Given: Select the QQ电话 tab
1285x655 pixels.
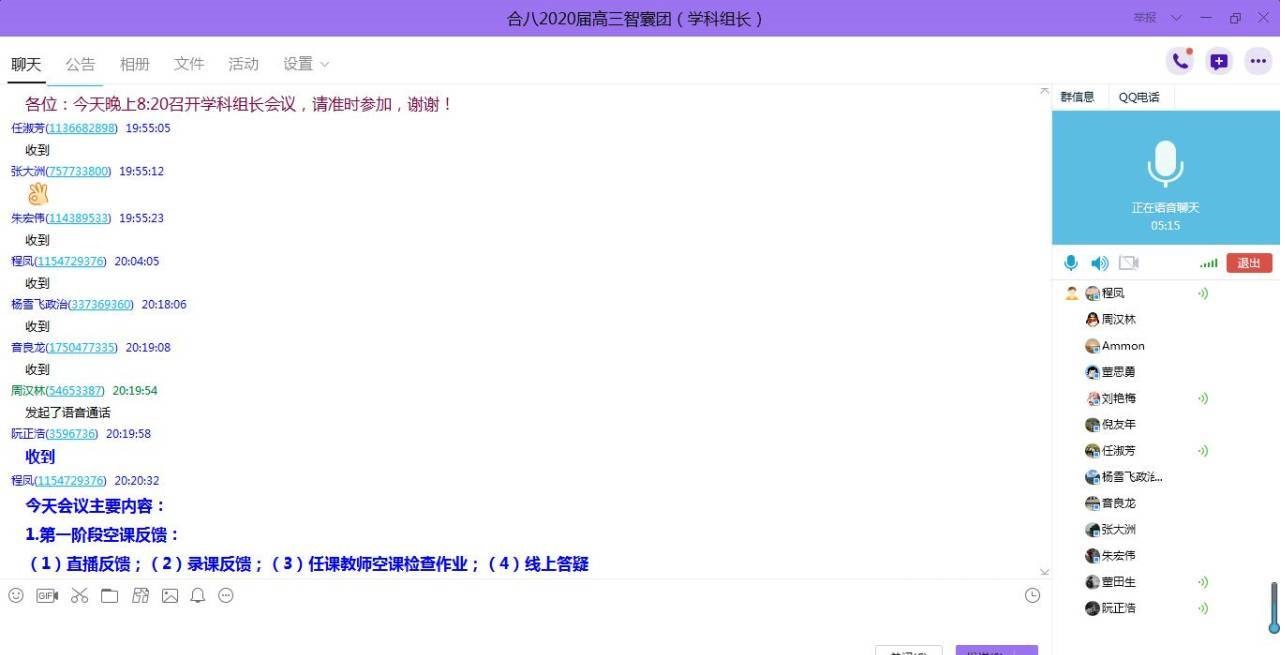Looking at the screenshot, I should (1139, 97).
